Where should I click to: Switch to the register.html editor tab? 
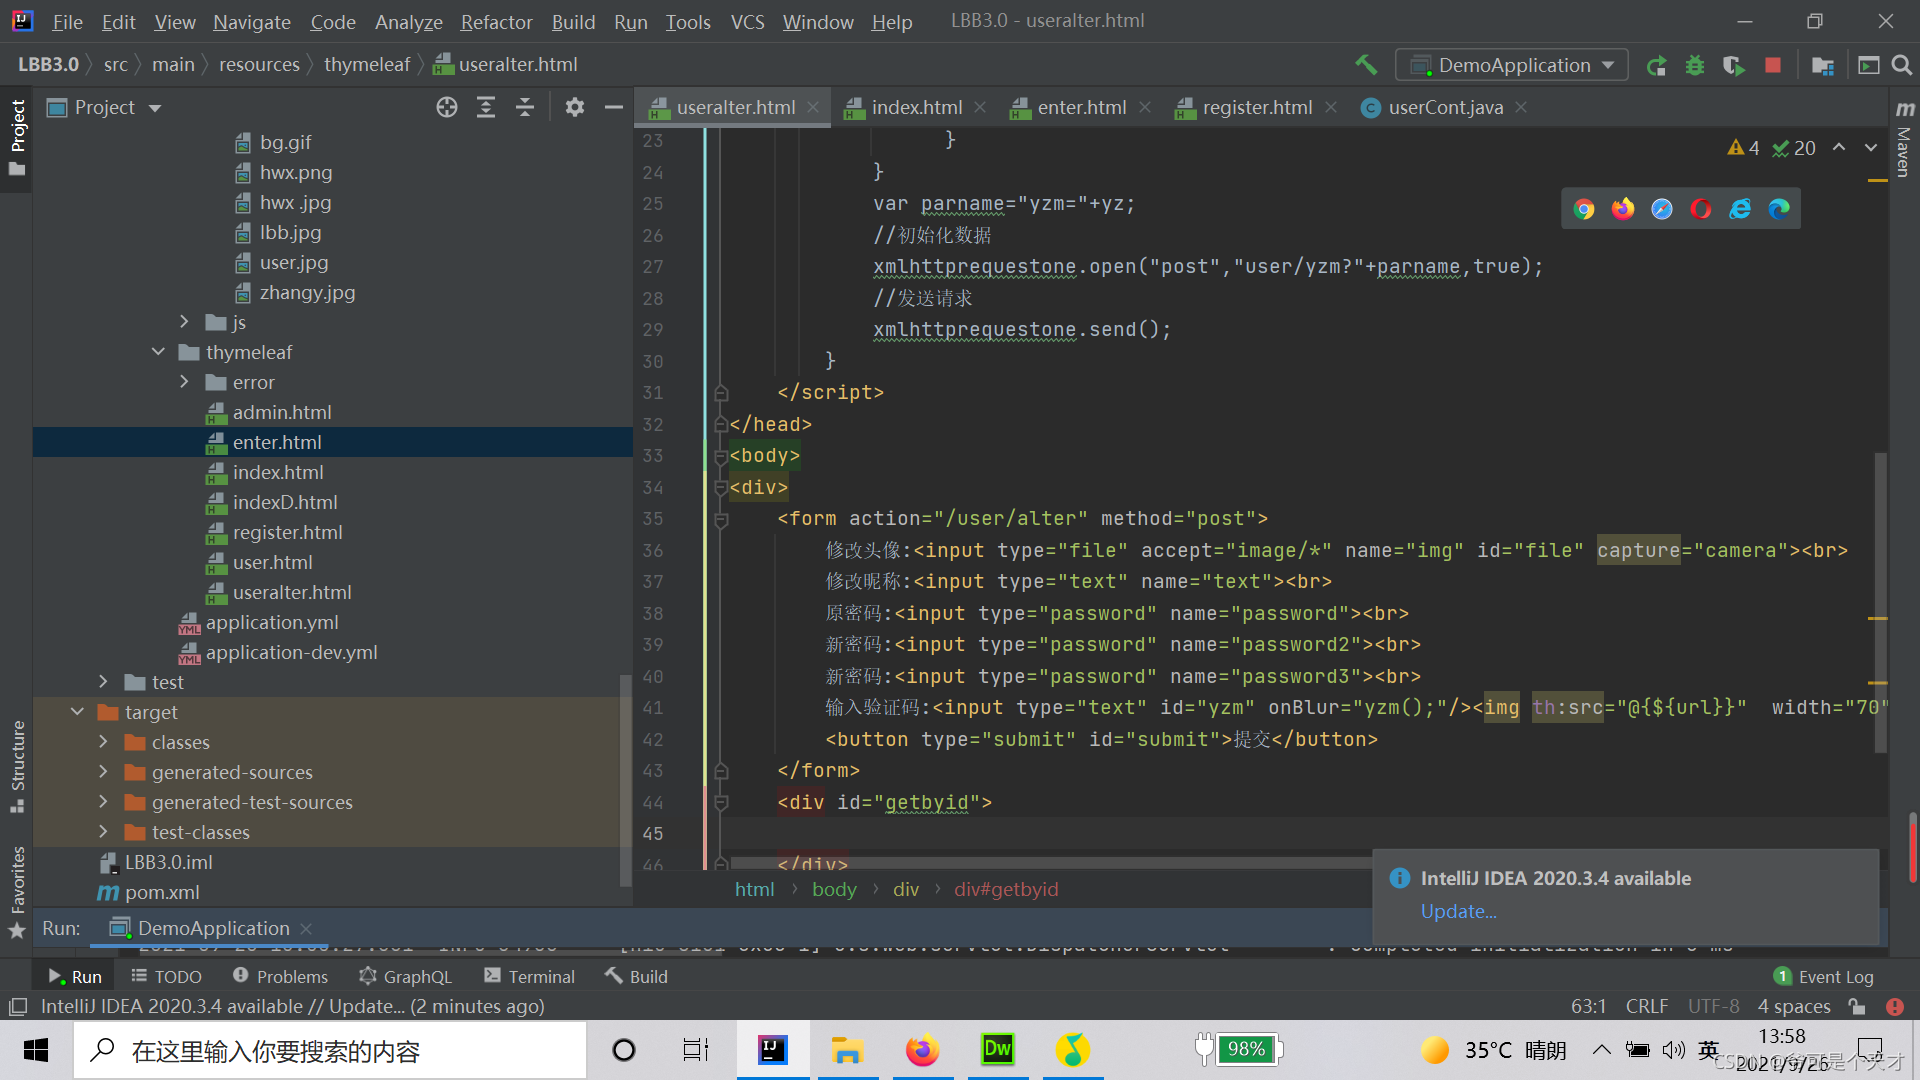pos(1257,107)
